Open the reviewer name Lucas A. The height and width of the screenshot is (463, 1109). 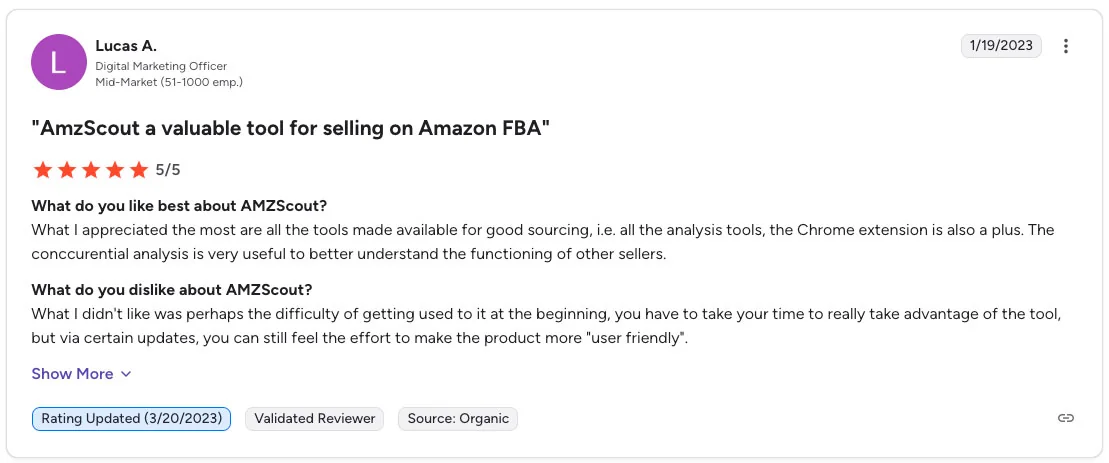(x=126, y=46)
